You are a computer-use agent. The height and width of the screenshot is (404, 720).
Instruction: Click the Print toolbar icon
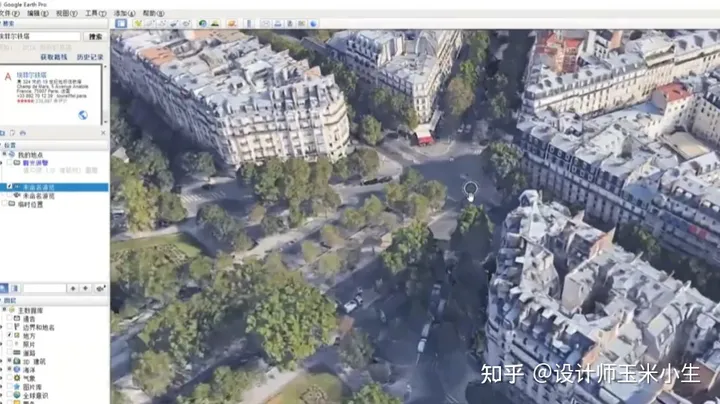(278, 23)
